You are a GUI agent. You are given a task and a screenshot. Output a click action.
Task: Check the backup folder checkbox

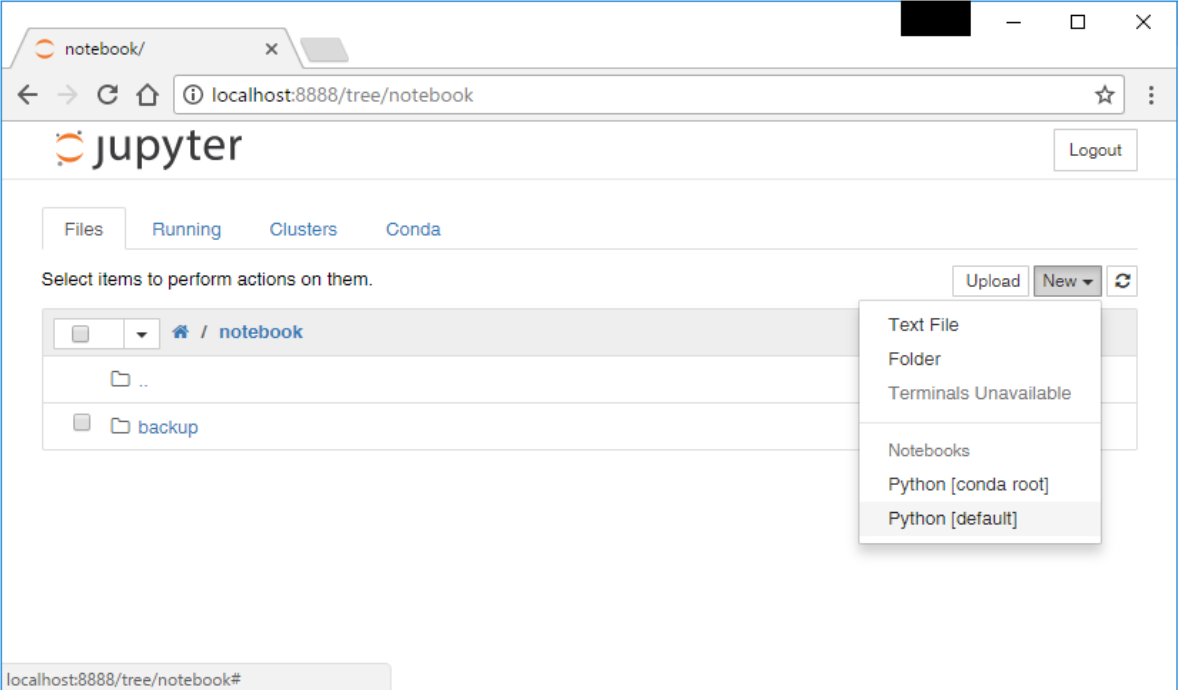pos(82,423)
